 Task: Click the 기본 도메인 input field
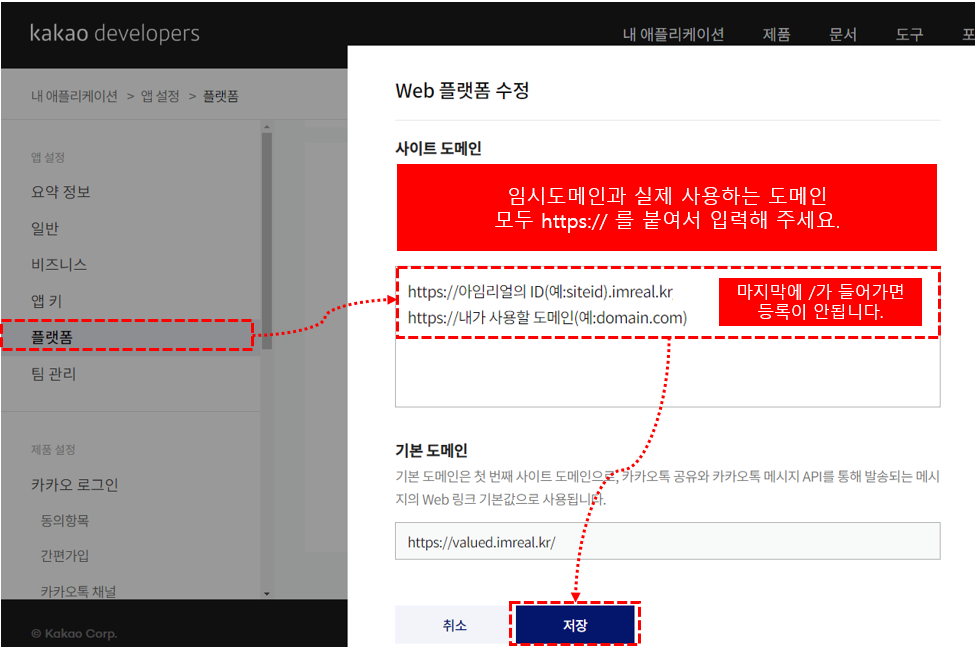(x=668, y=541)
